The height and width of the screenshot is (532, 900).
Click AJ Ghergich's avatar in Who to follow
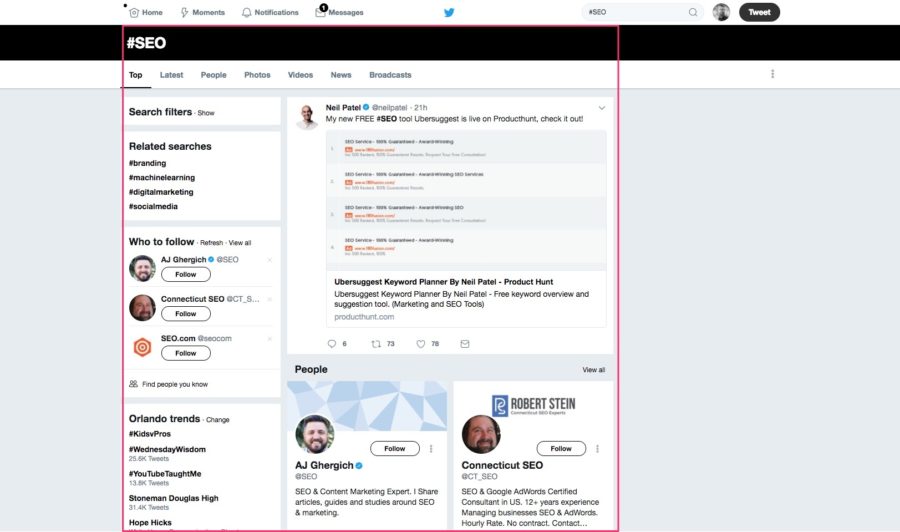(x=142, y=268)
